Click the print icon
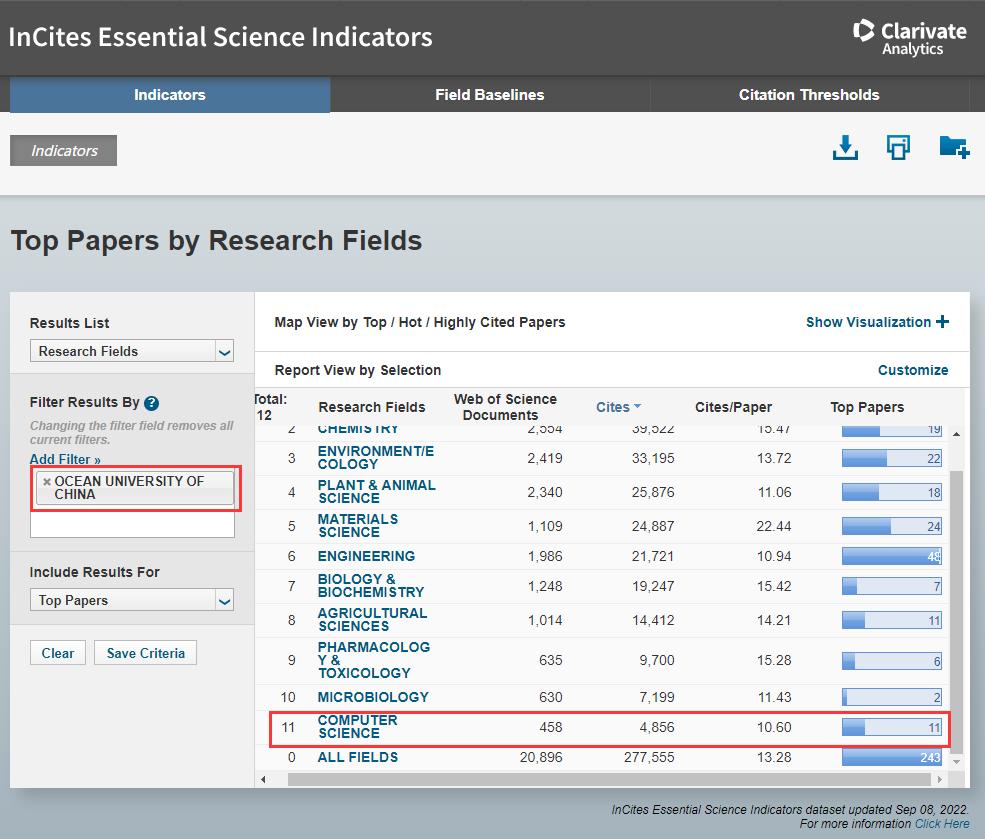 (898, 148)
